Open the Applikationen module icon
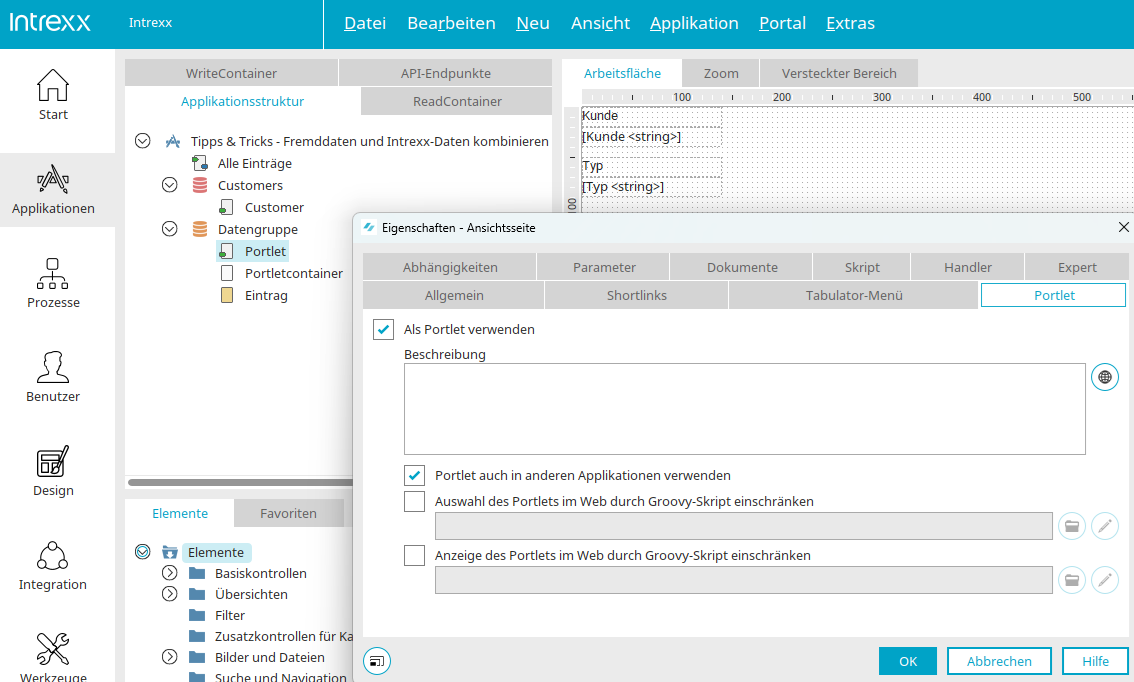Viewport: 1134px width, 682px height. point(53,179)
